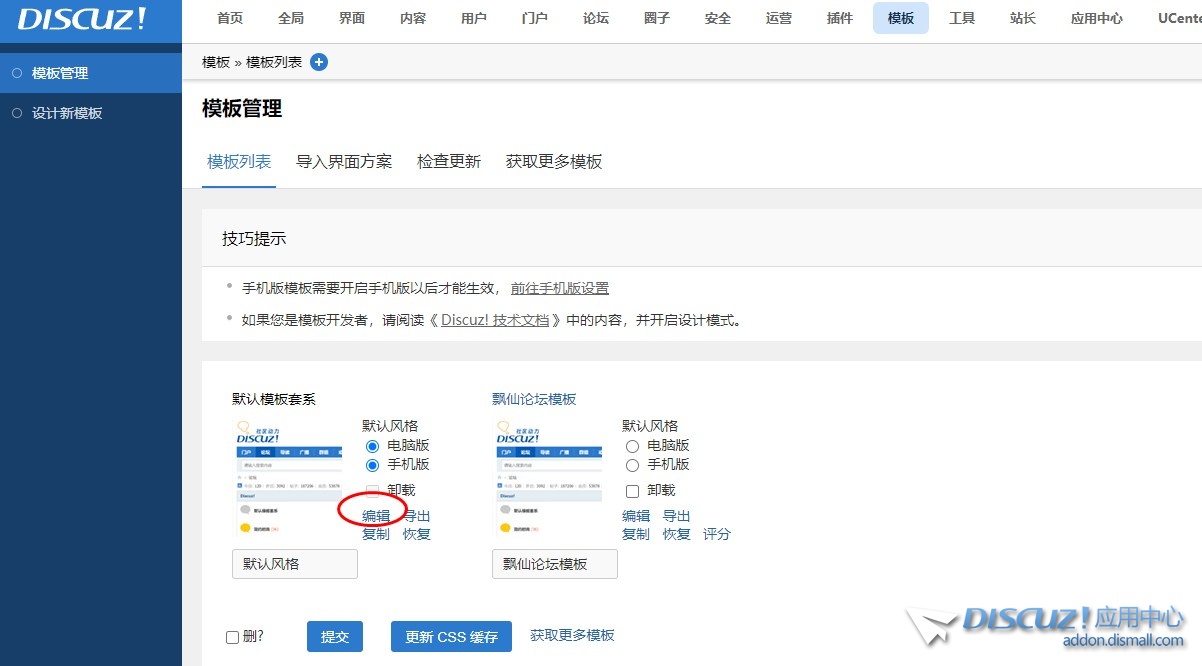This screenshot has height=666, width=1202.
Task: Switch to the 检查更新 tab
Action: [x=449, y=162]
